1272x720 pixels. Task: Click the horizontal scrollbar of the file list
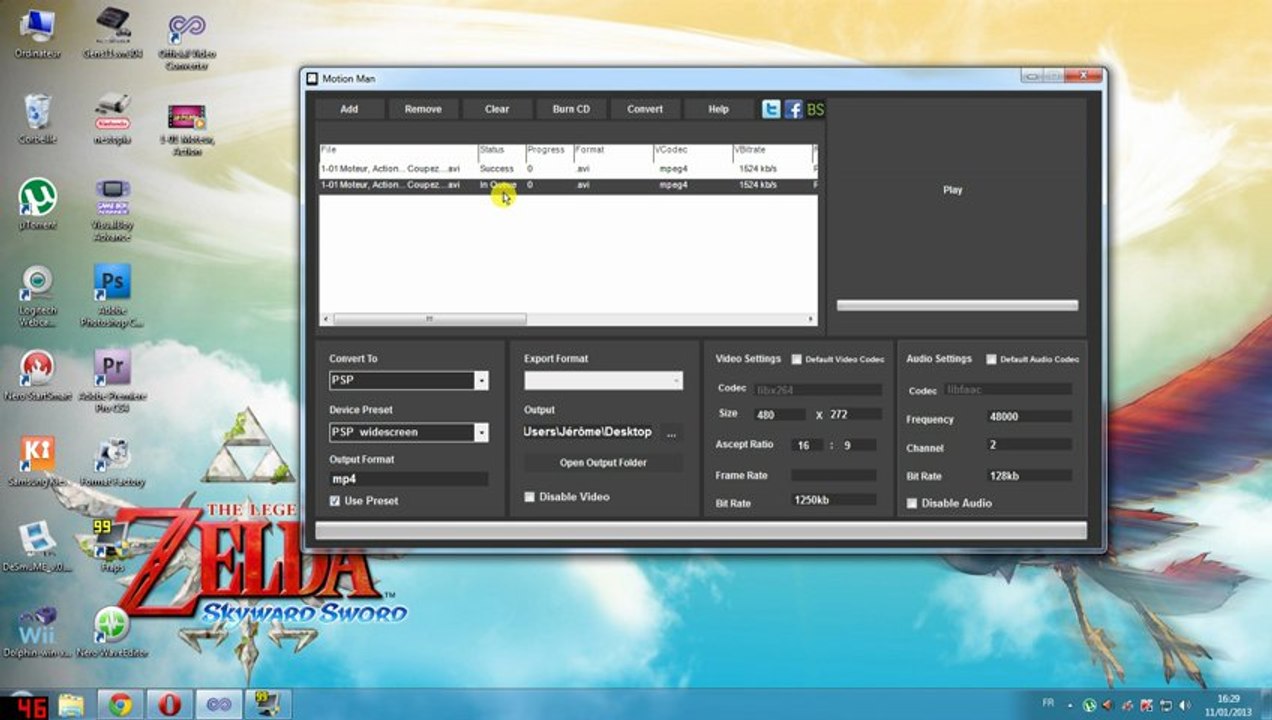point(430,319)
